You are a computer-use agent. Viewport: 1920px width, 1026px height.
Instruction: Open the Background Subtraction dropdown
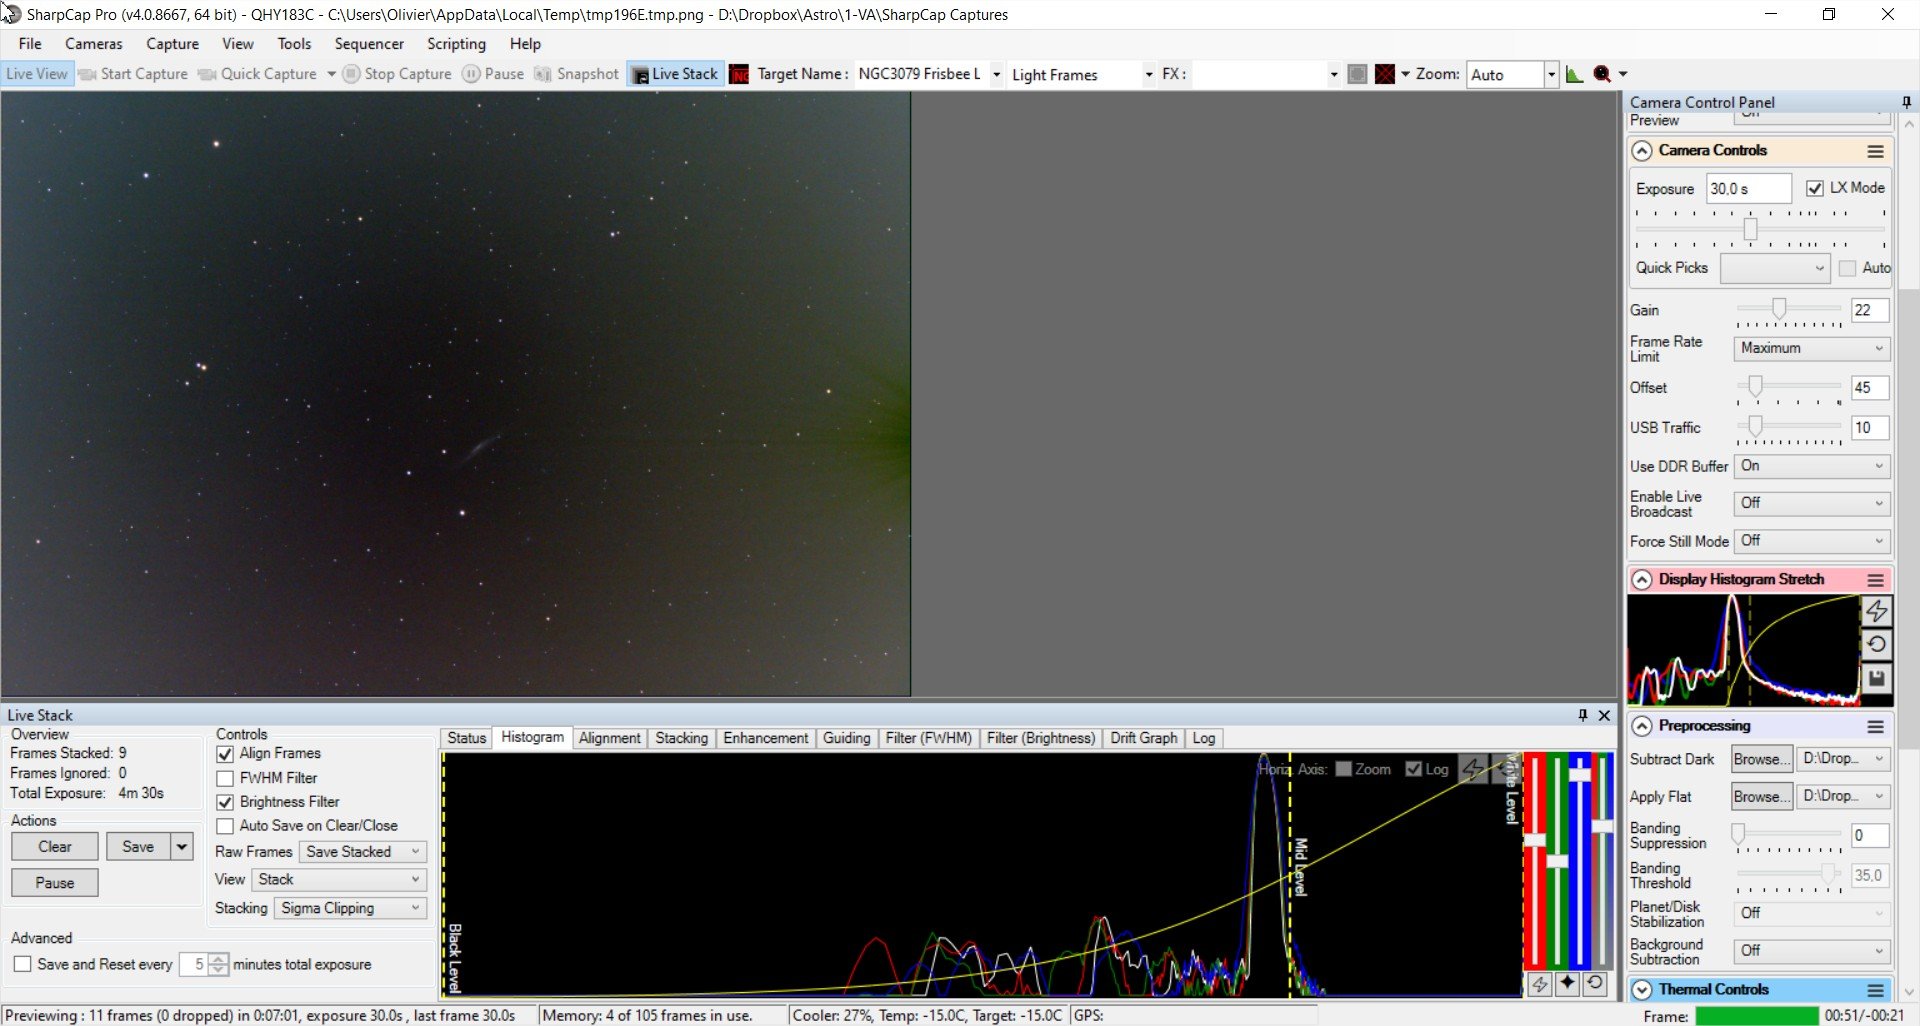tap(1812, 951)
